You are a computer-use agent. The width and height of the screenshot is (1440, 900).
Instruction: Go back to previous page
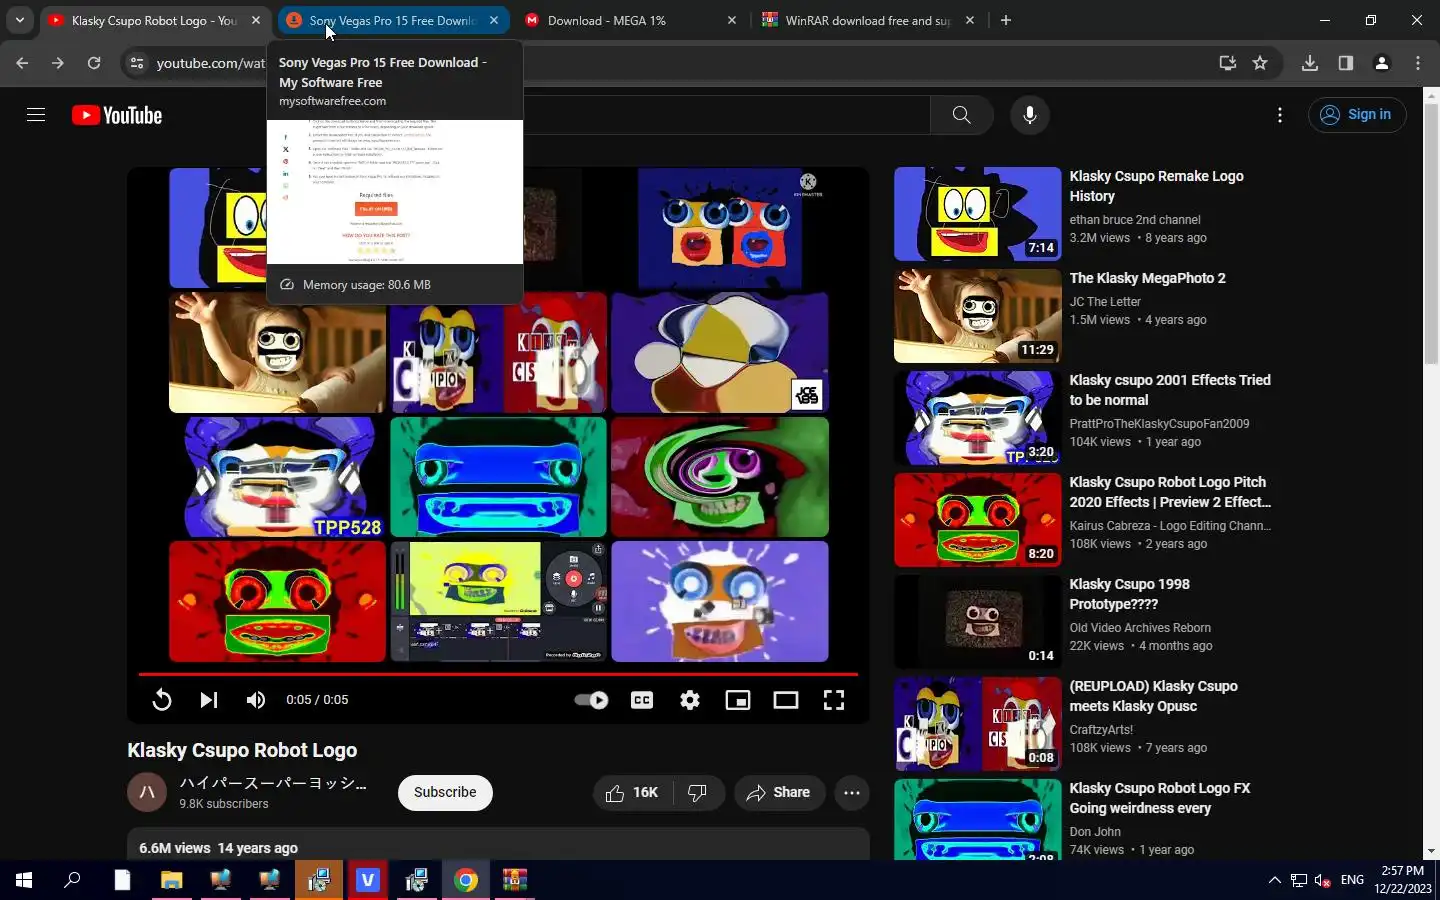pyautogui.click(x=22, y=63)
